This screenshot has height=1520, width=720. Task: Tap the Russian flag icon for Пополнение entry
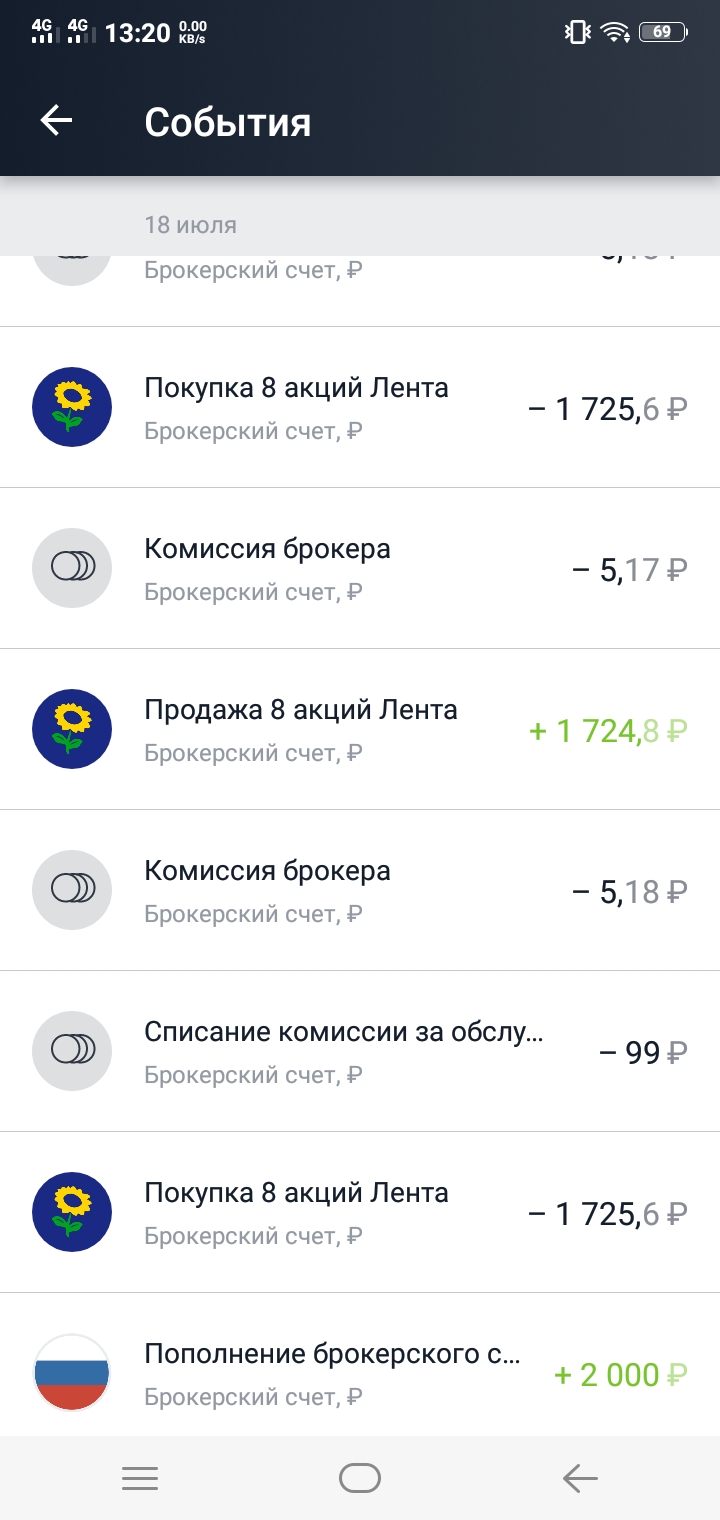pos(72,1373)
